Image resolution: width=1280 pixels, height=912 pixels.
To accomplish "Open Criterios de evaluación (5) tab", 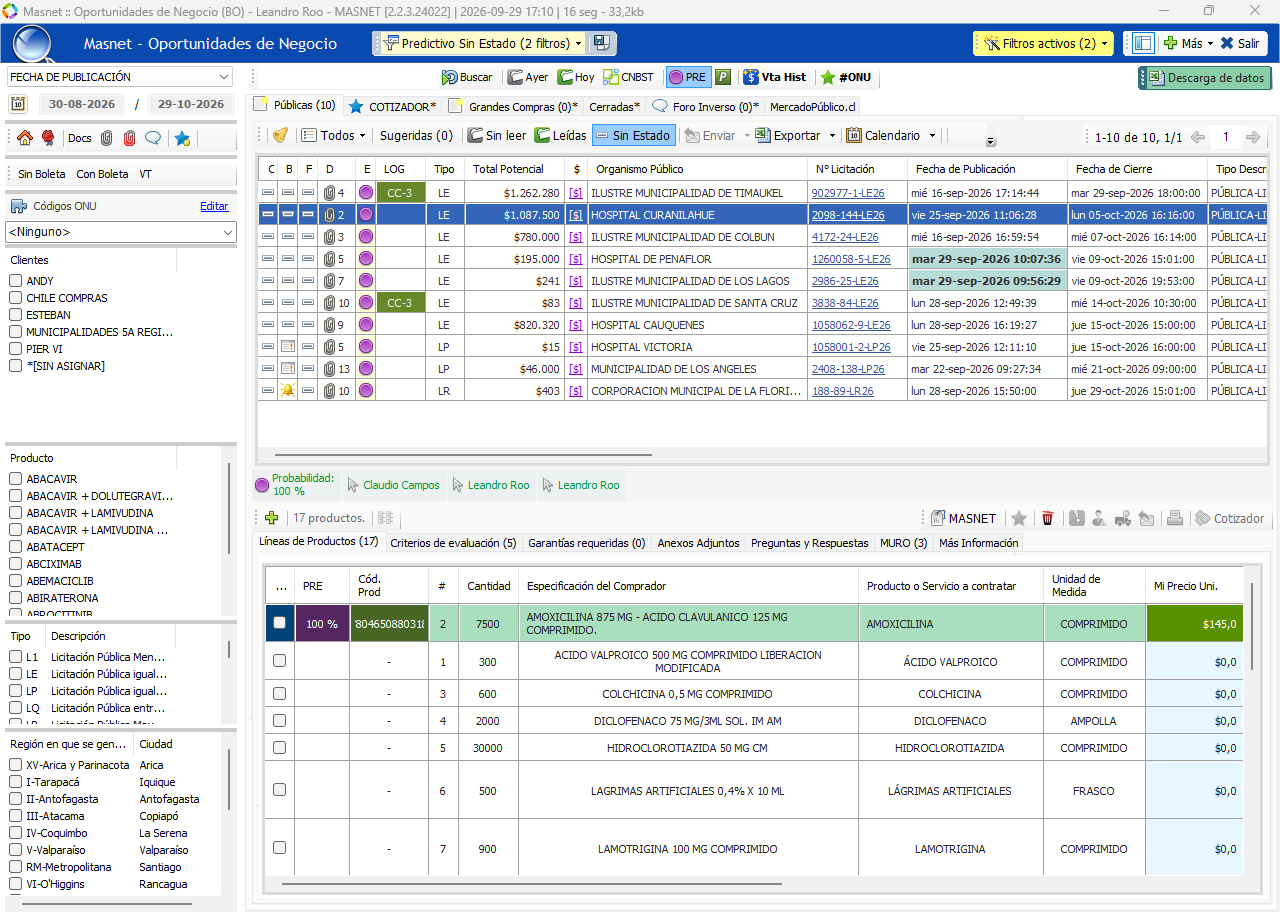I will (453, 543).
